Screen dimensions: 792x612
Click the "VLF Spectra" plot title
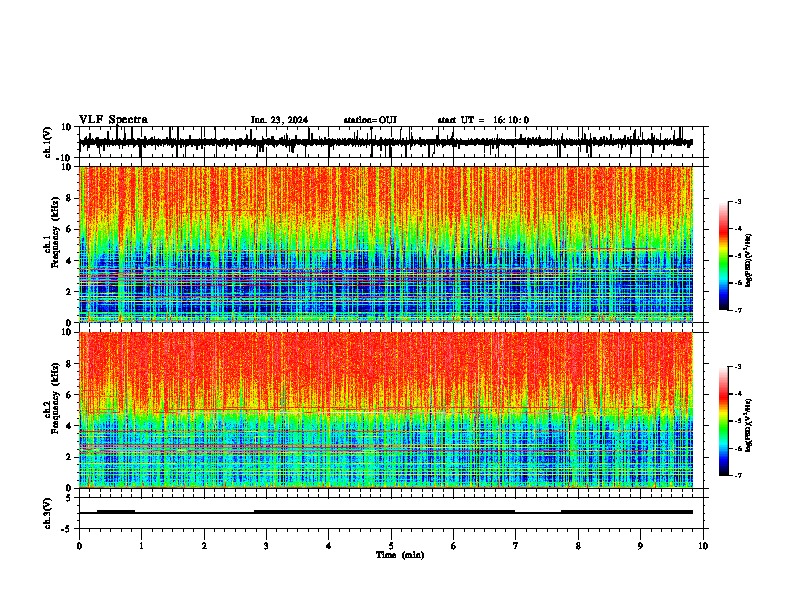click(113, 120)
